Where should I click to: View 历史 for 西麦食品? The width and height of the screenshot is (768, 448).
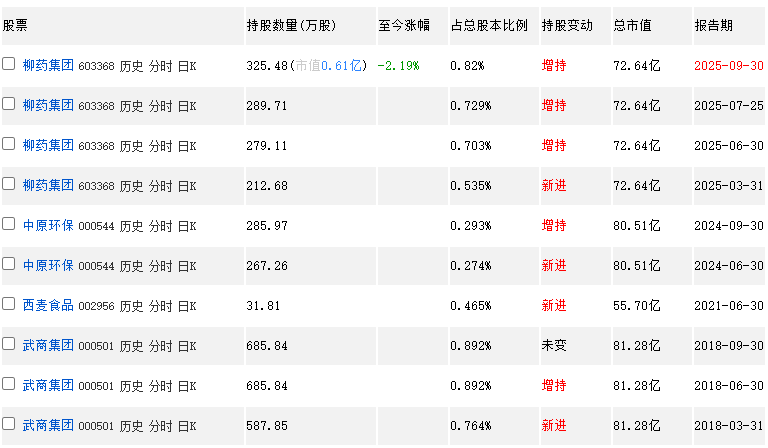pyautogui.click(x=131, y=306)
